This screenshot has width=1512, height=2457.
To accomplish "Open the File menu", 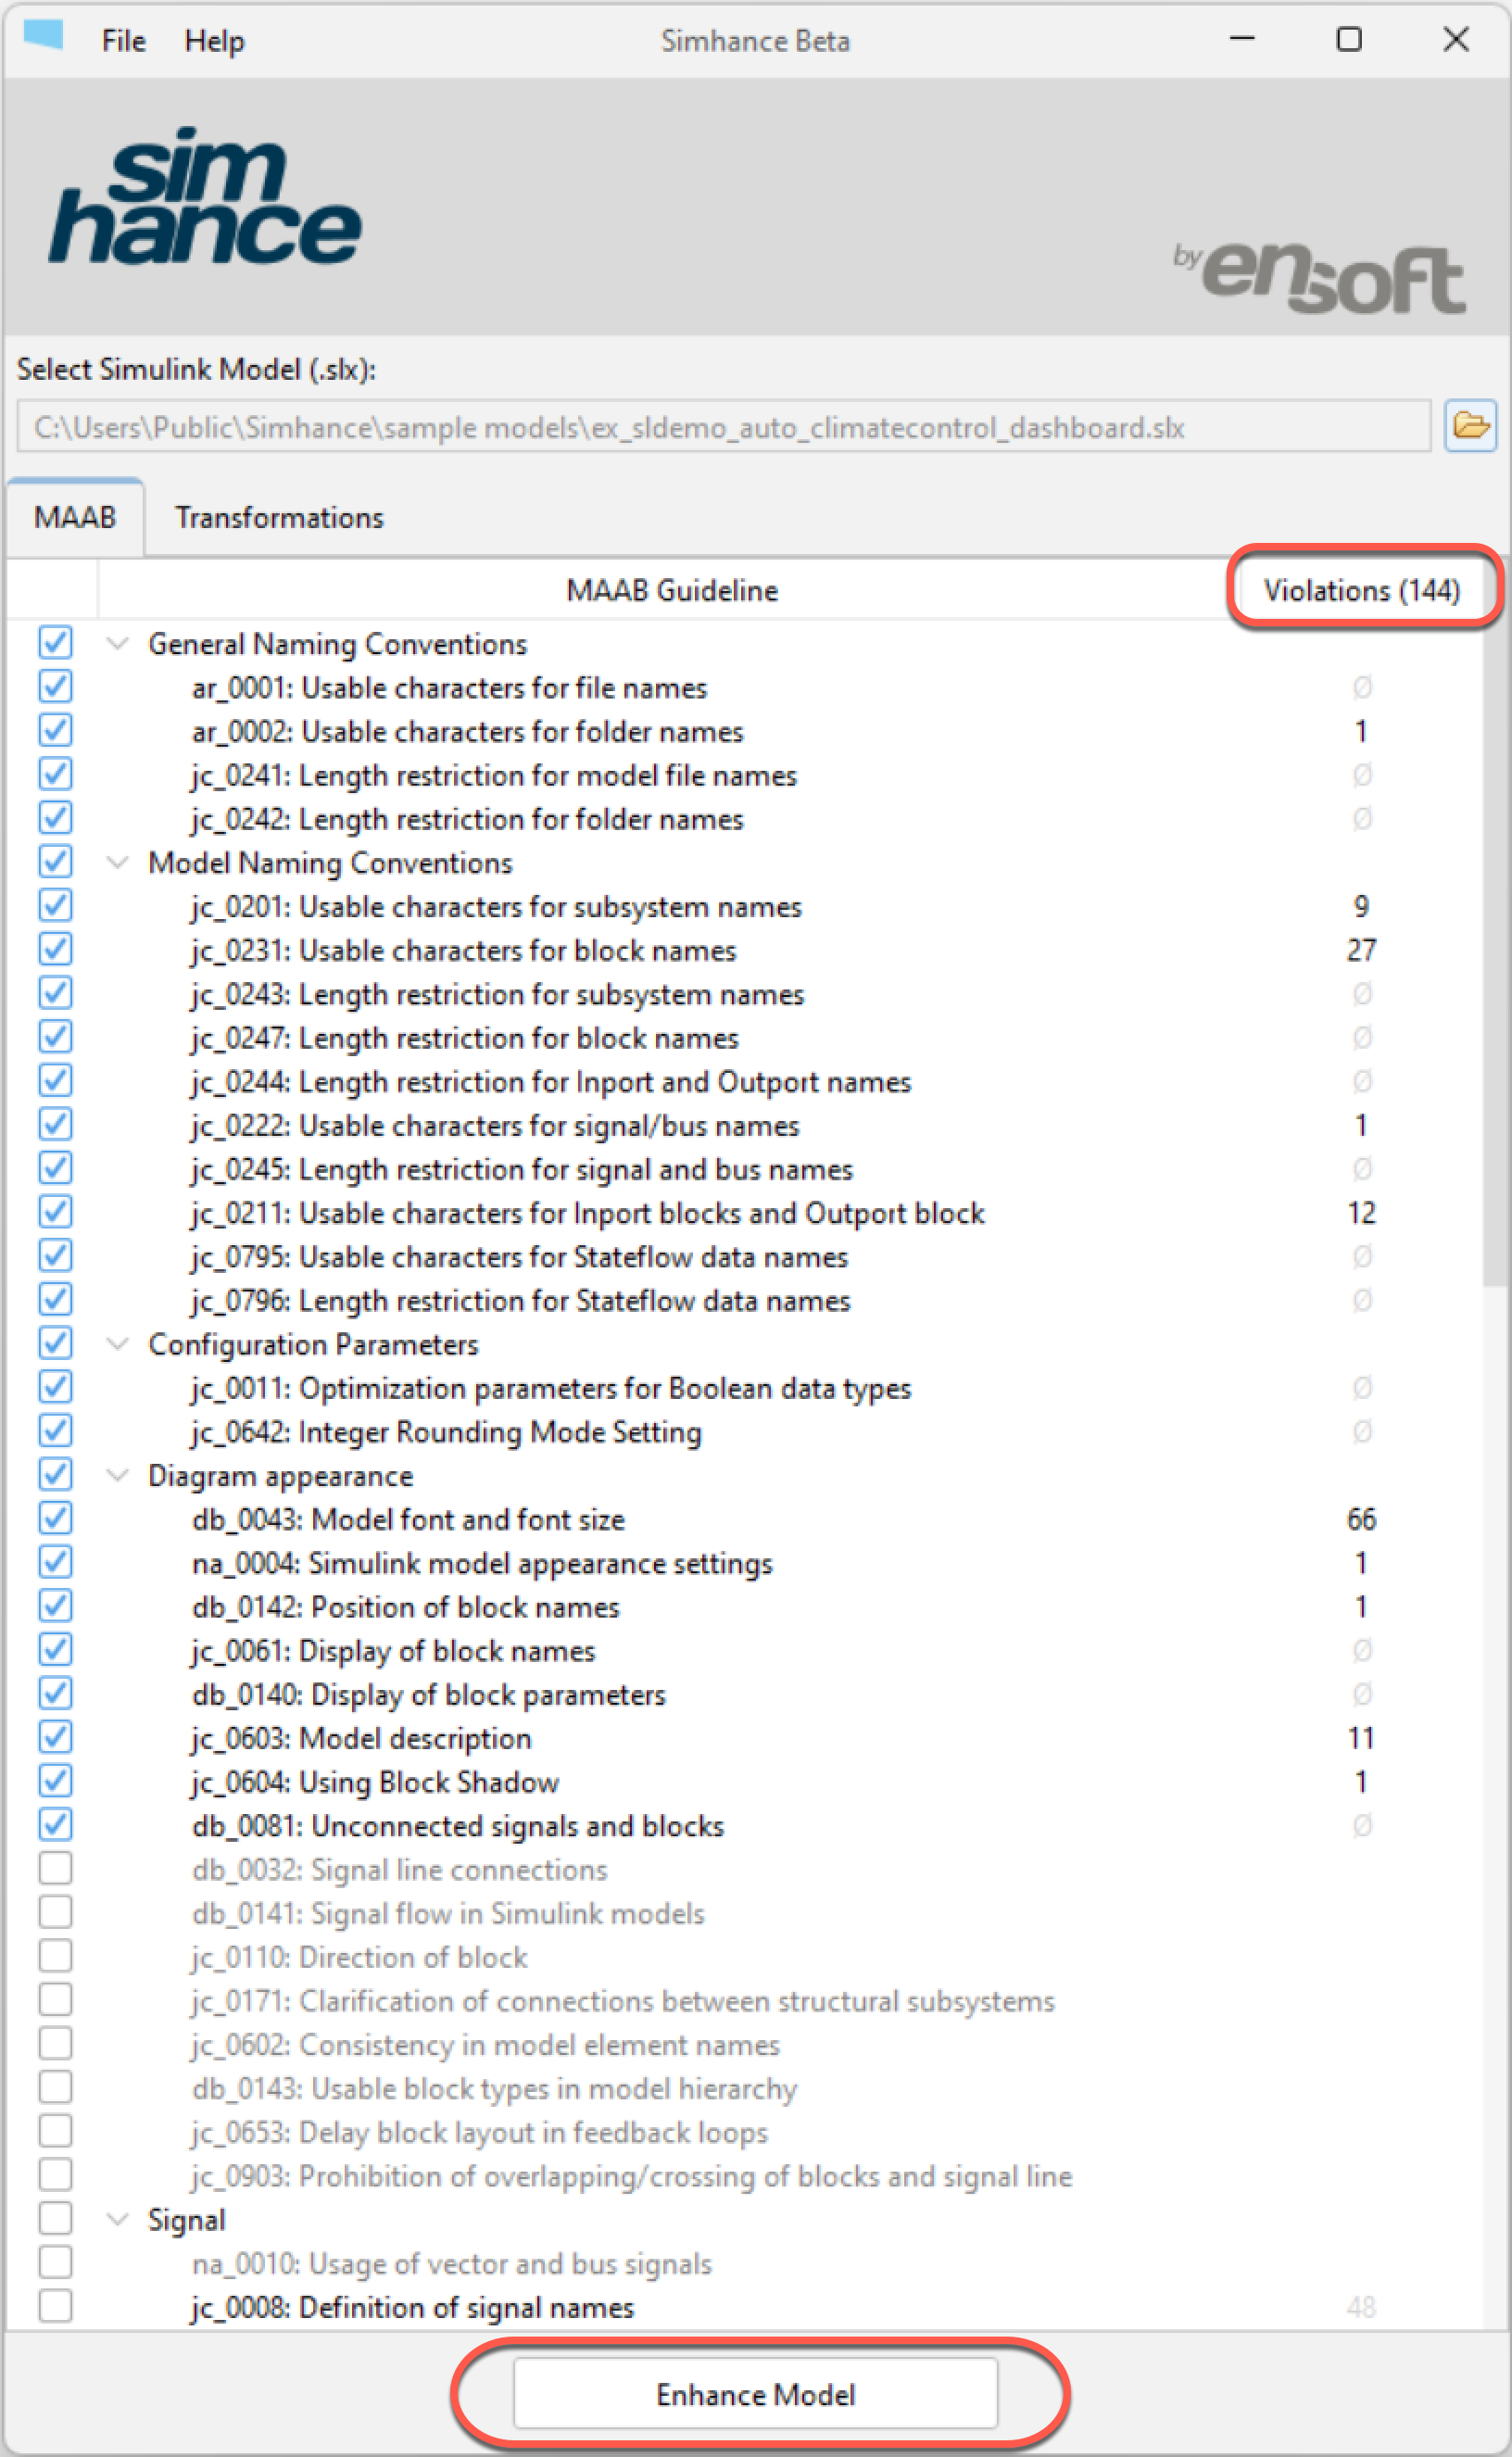I will pyautogui.click(x=123, y=41).
